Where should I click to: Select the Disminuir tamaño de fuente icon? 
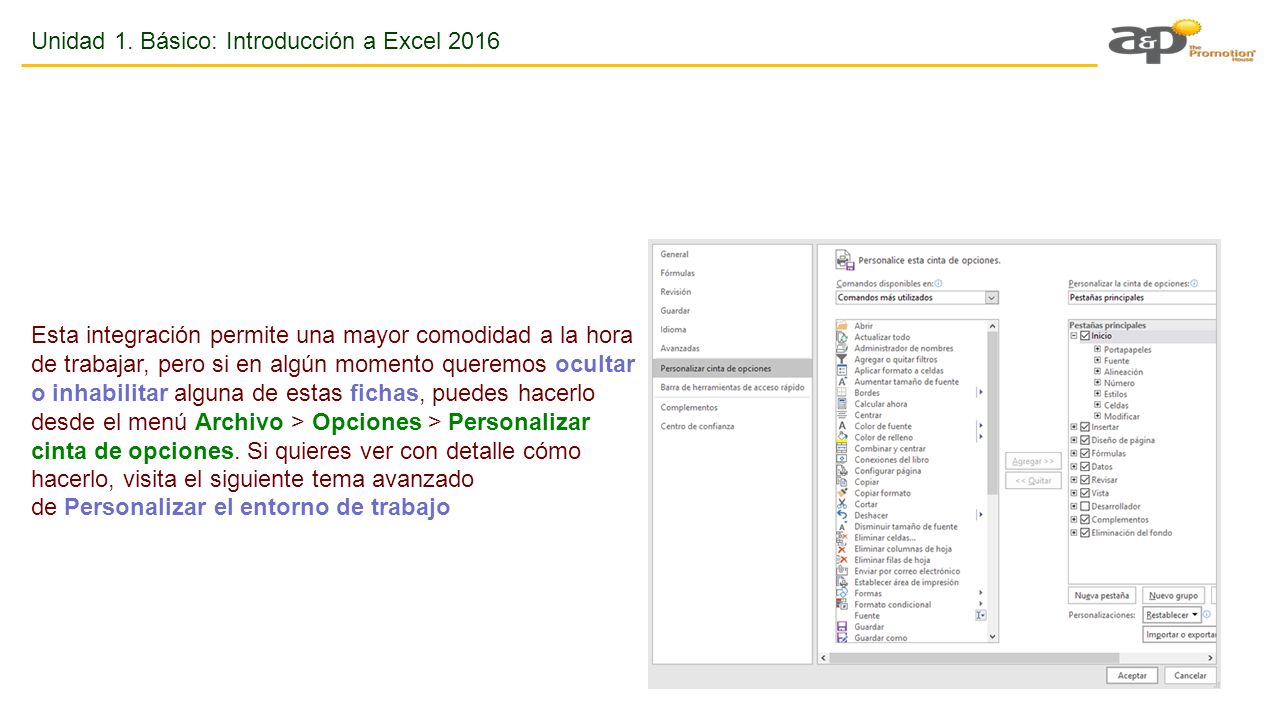click(842, 526)
